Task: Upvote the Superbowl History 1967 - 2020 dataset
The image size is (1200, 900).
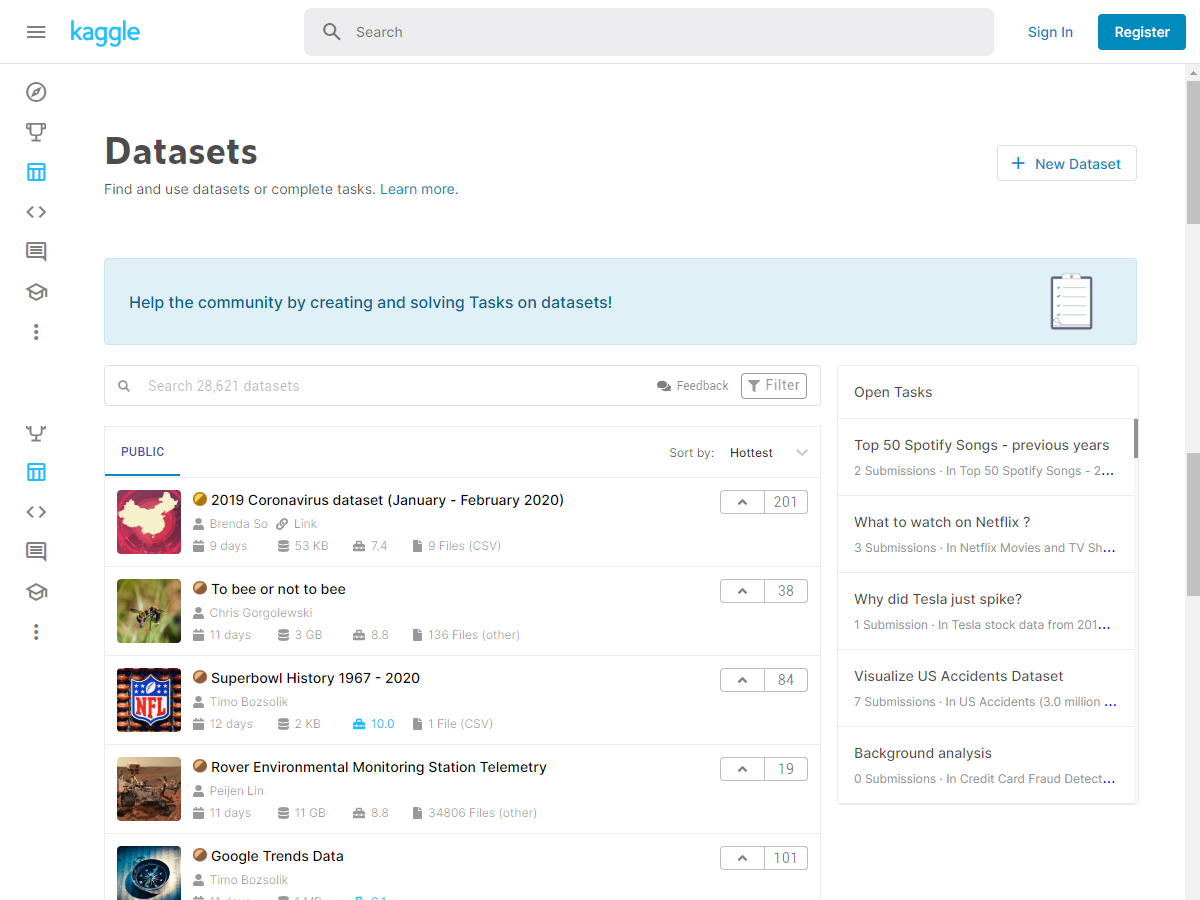Action: click(x=742, y=680)
